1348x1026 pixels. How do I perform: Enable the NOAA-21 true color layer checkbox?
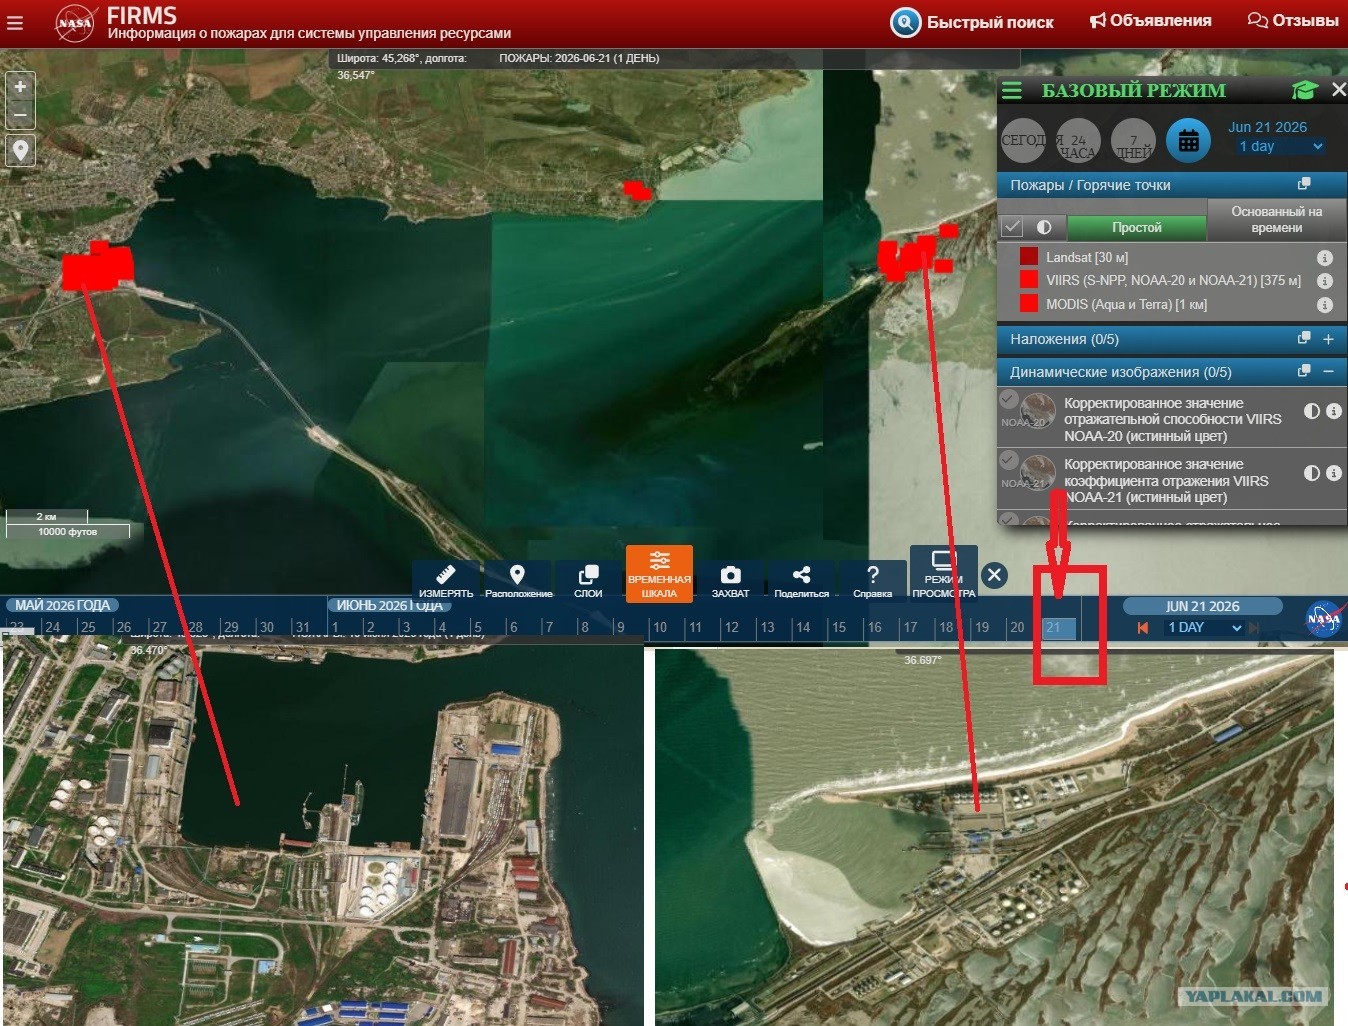(x=1008, y=459)
